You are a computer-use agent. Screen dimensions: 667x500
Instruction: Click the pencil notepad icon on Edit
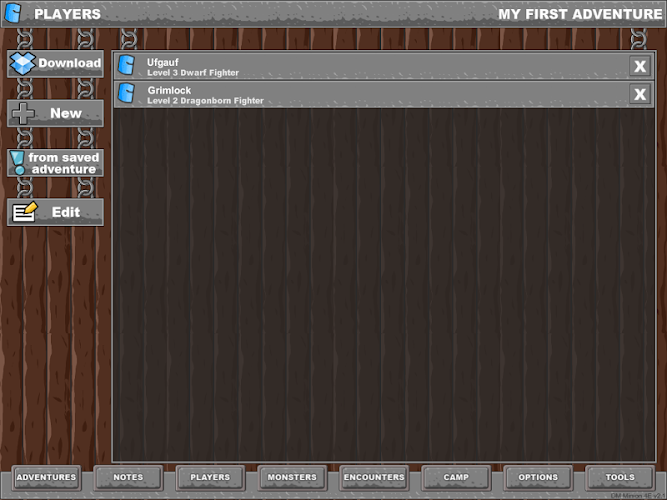click(25, 212)
